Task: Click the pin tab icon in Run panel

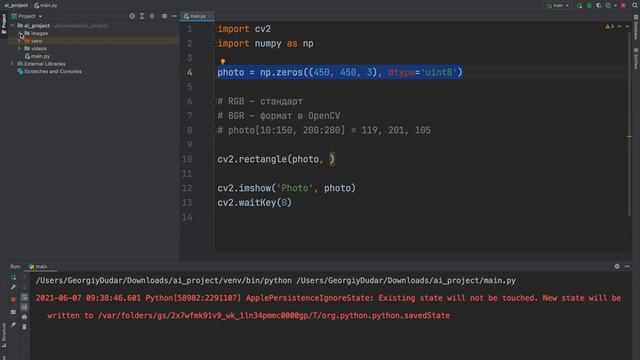Action: click(x=13, y=325)
